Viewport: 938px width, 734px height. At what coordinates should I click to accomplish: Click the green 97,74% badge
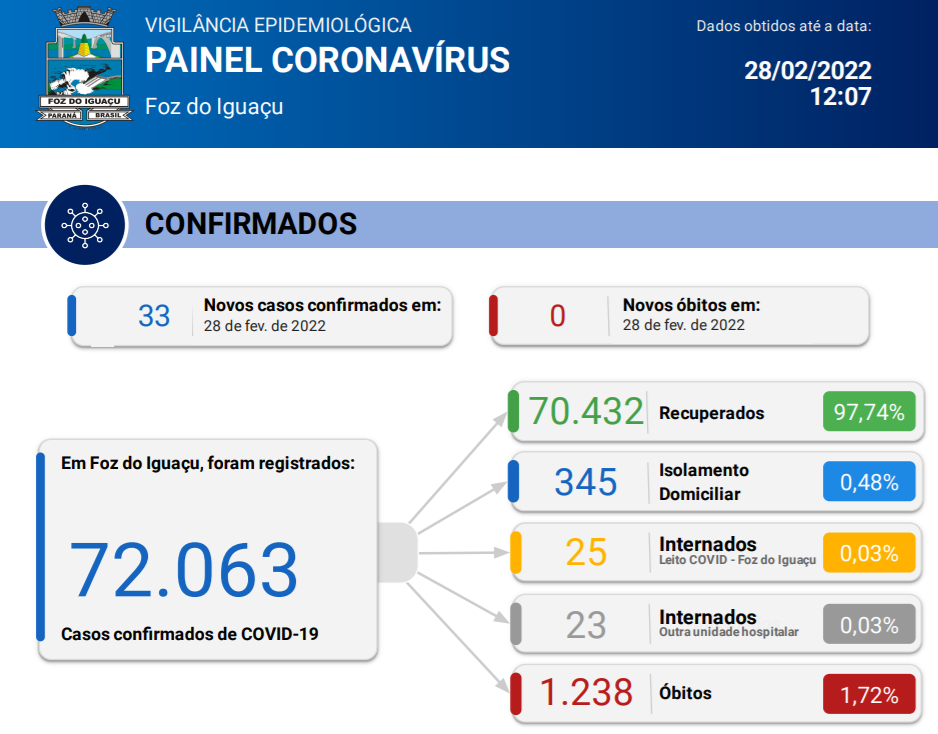(869, 412)
